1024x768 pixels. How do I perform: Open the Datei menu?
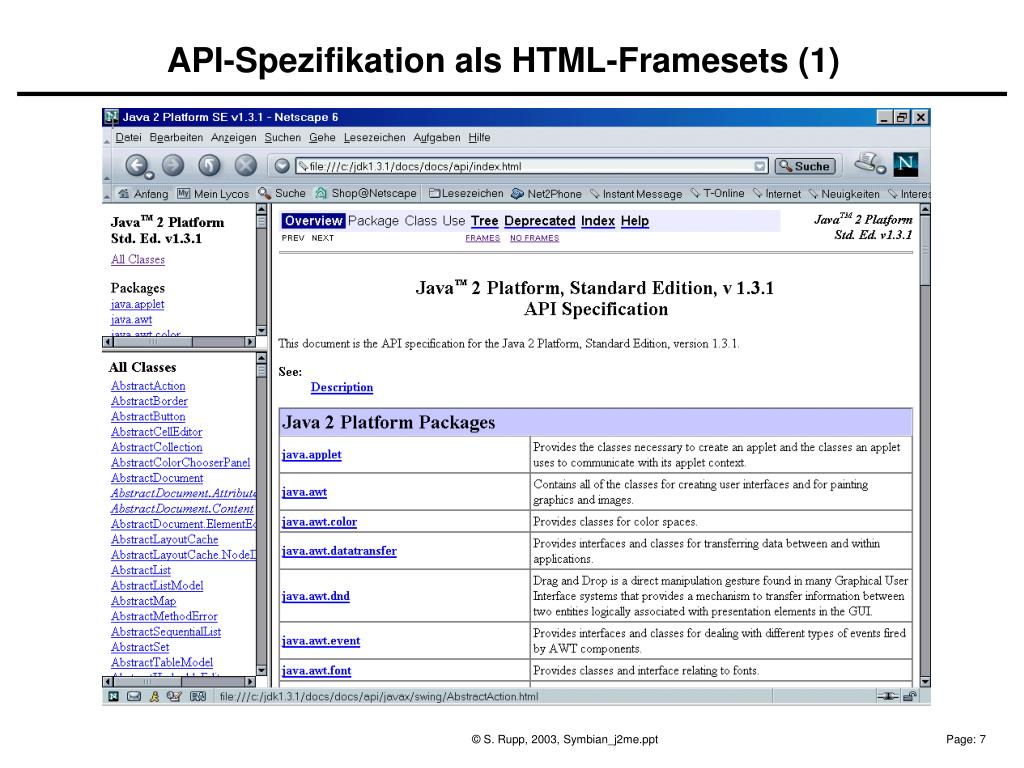click(x=129, y=138)
